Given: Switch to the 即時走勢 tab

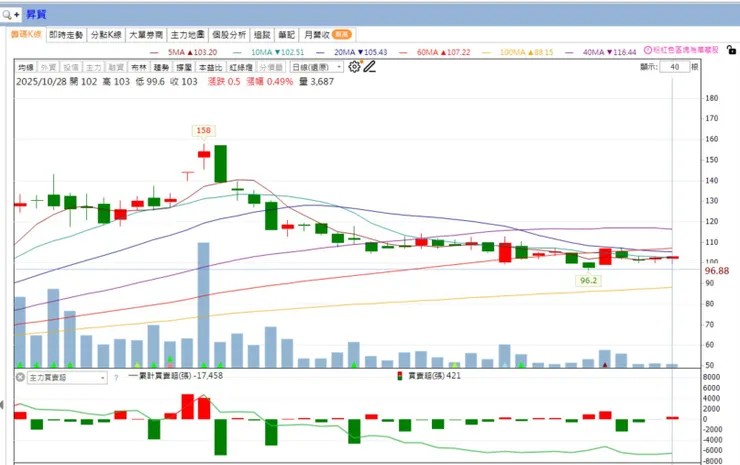Looking at the screenshot, I should [x=66, y=35].
